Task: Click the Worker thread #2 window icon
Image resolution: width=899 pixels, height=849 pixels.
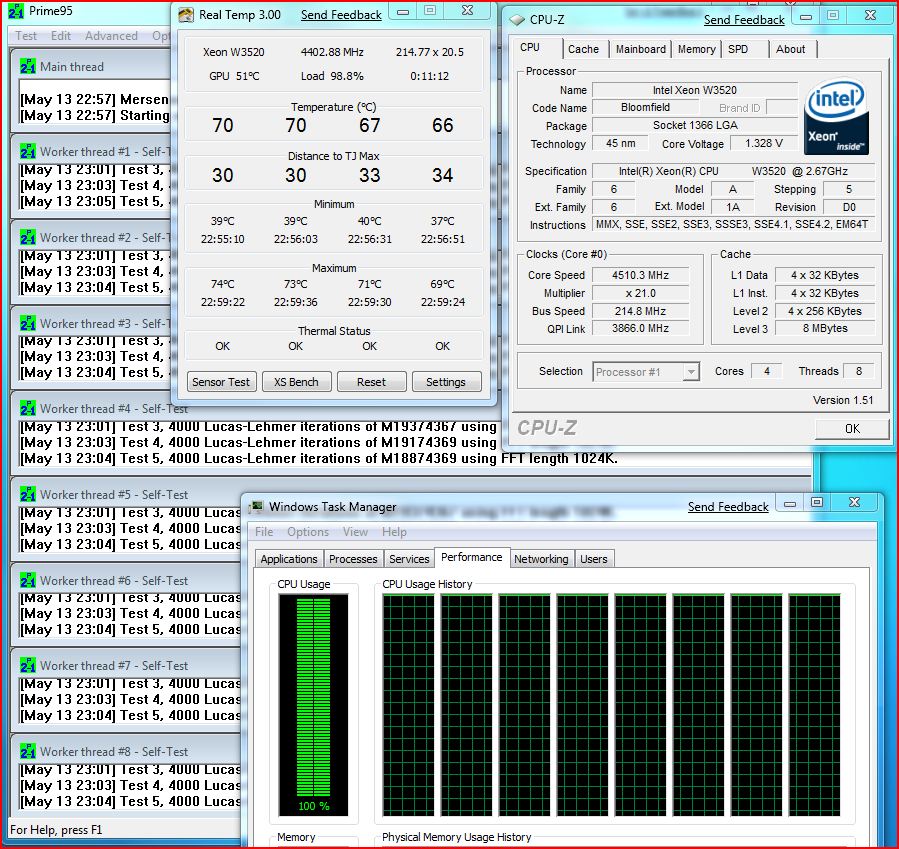Action: 28,237
